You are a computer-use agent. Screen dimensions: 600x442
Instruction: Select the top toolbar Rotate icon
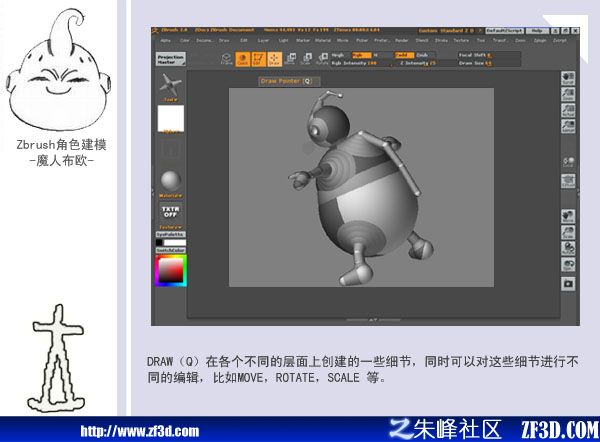point(323,59)
